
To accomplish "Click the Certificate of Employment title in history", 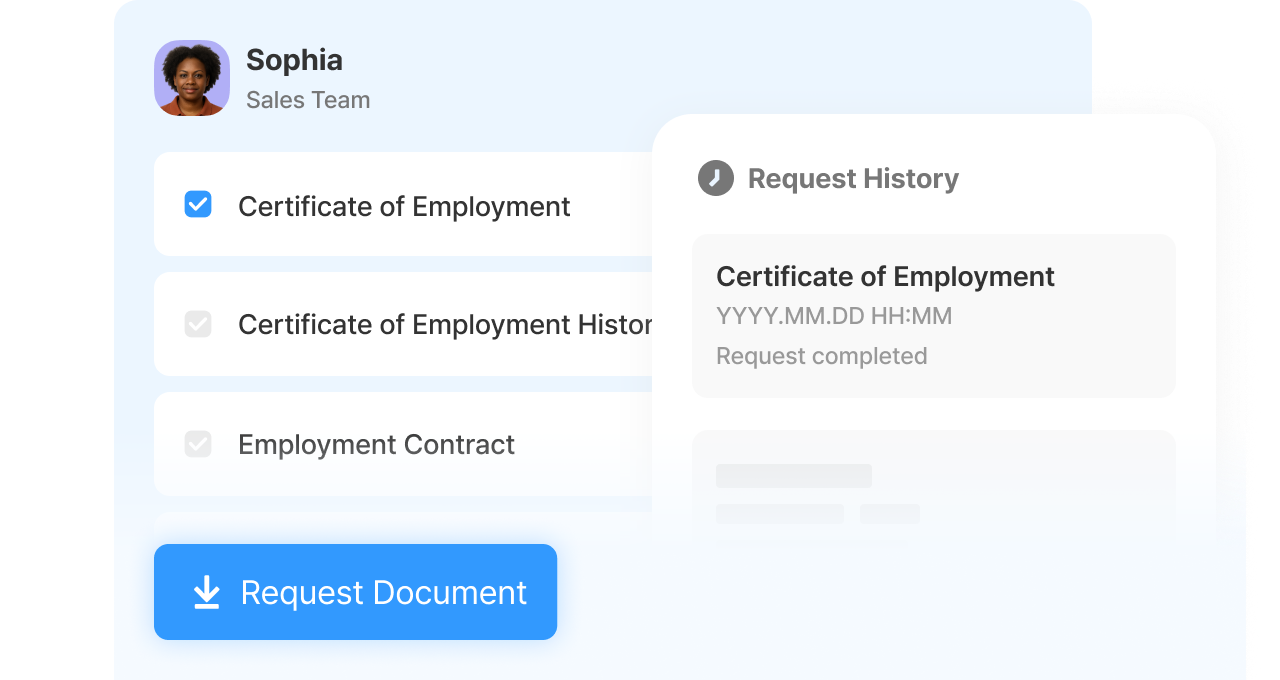I will [x=885, y=276].
